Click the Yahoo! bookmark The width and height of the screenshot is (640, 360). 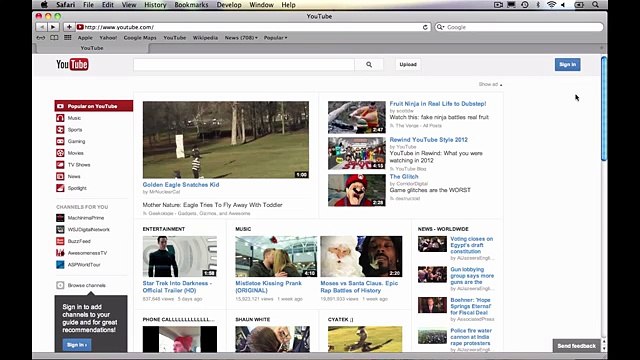(108, 38)
